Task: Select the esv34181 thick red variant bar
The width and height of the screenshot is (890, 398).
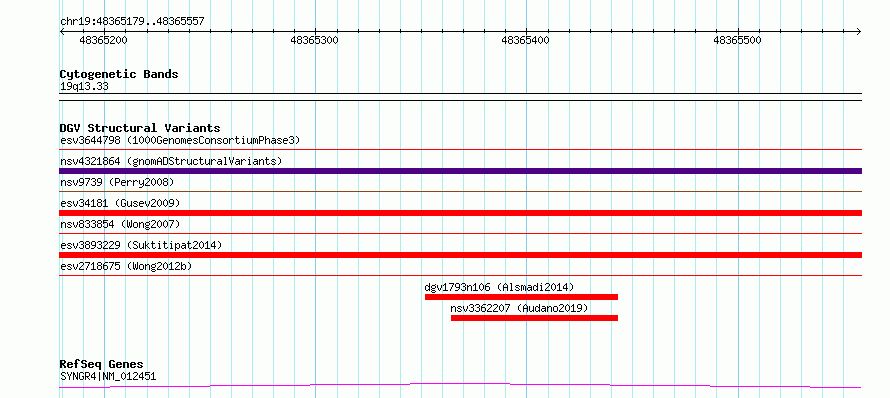Action: click(x=460, y=213)
